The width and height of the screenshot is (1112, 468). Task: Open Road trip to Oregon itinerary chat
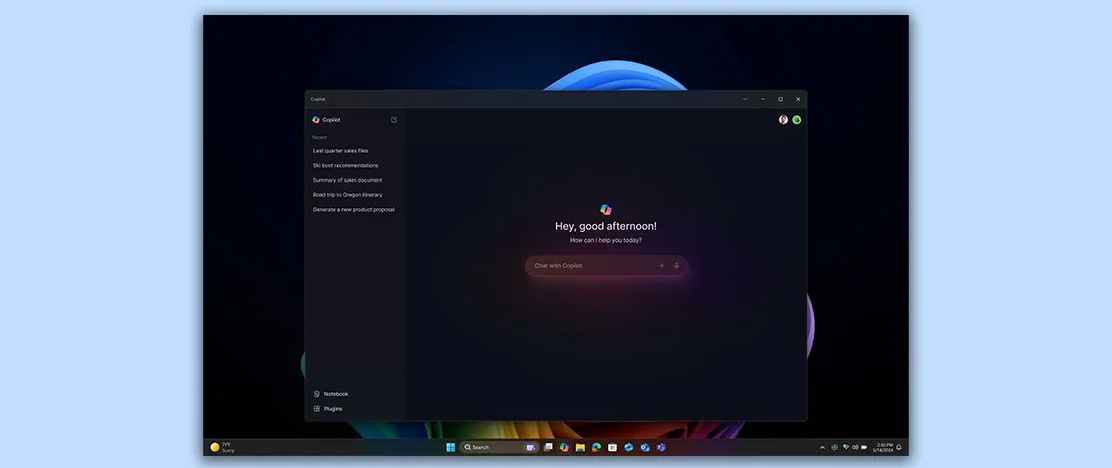click(348, 195)
